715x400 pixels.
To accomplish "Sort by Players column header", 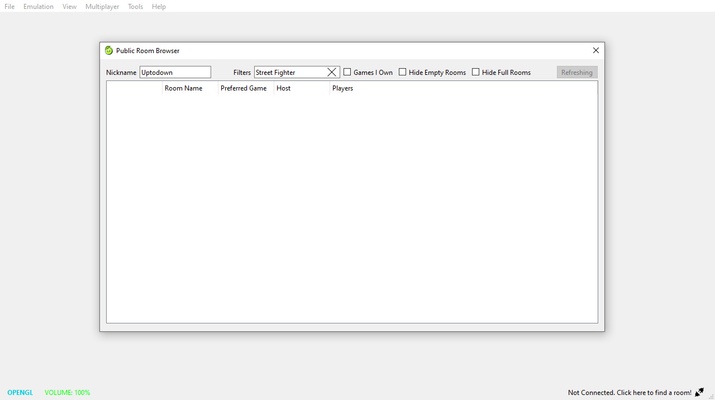I will pos(463,88).
